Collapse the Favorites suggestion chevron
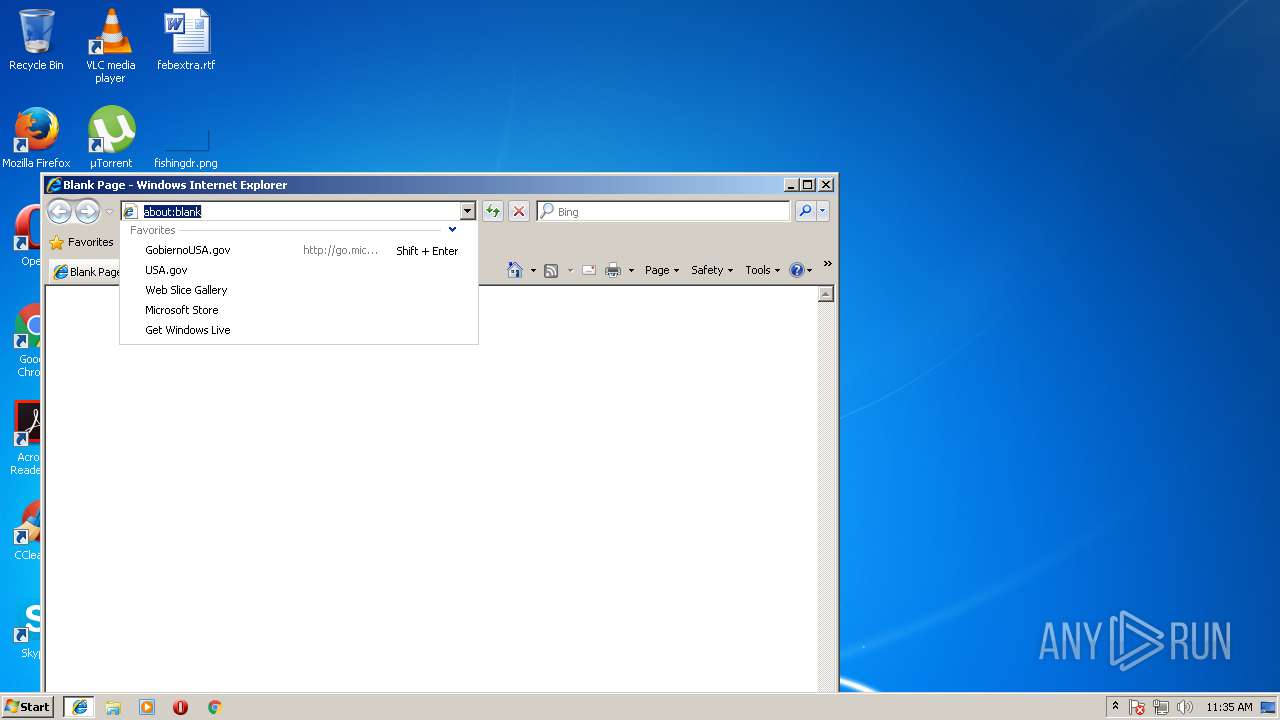 pyautogui.click(x=452, y=230)
